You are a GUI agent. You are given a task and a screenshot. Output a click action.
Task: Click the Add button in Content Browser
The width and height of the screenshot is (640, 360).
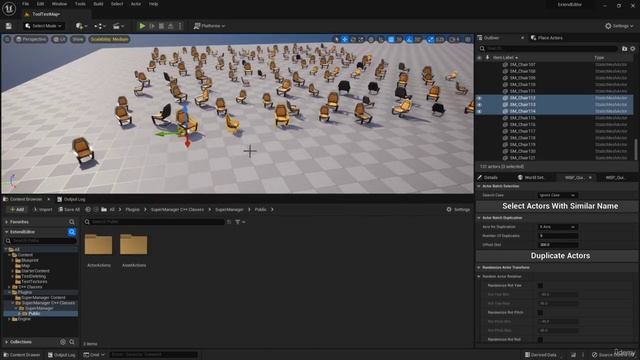click(17, 209)
